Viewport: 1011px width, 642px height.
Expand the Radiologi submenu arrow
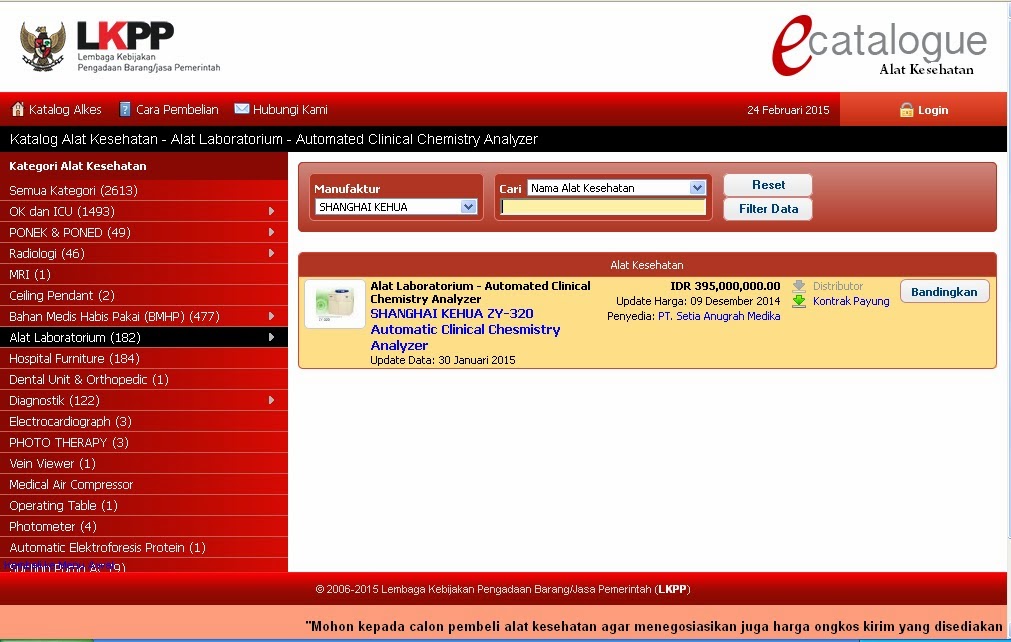point(271,253)
